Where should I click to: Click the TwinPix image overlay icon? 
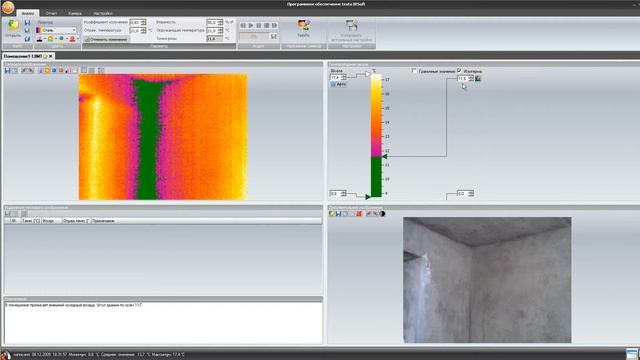click(303, 26)
